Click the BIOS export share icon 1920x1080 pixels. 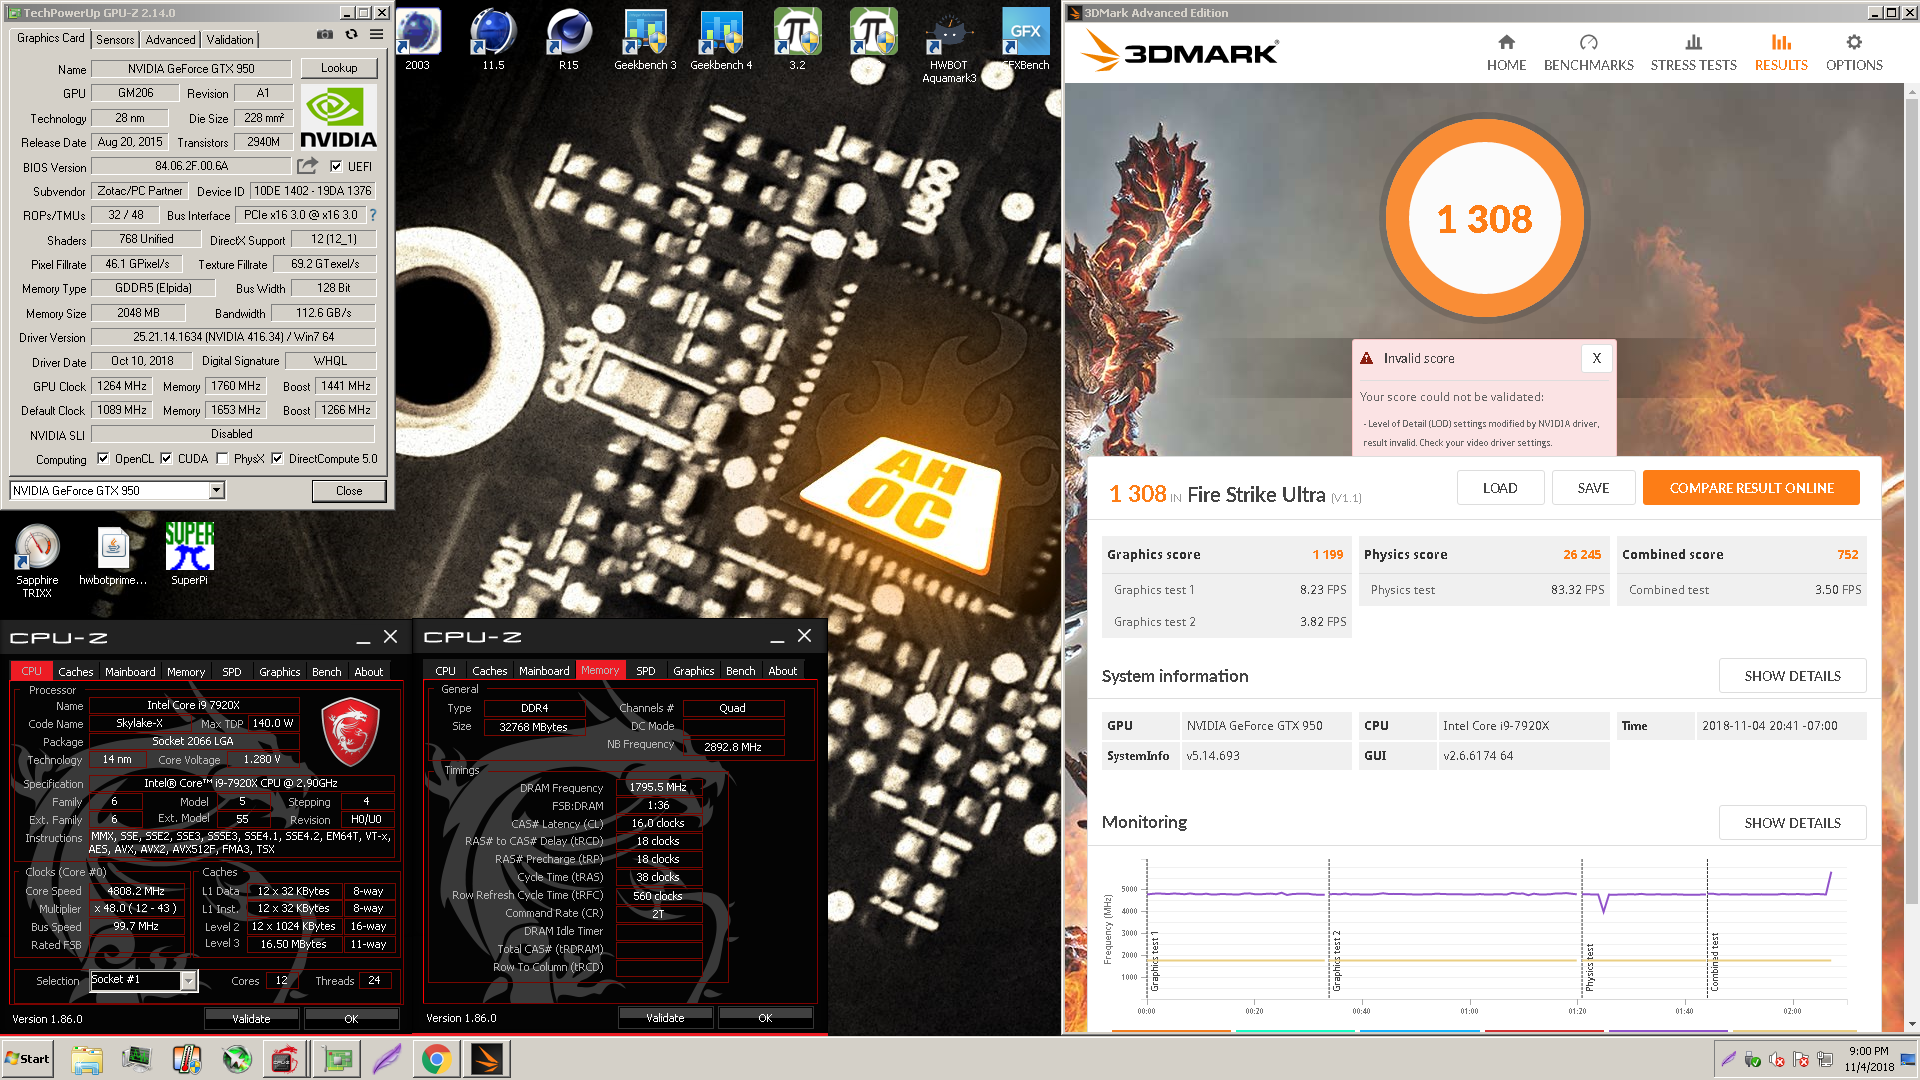point(307,166)
